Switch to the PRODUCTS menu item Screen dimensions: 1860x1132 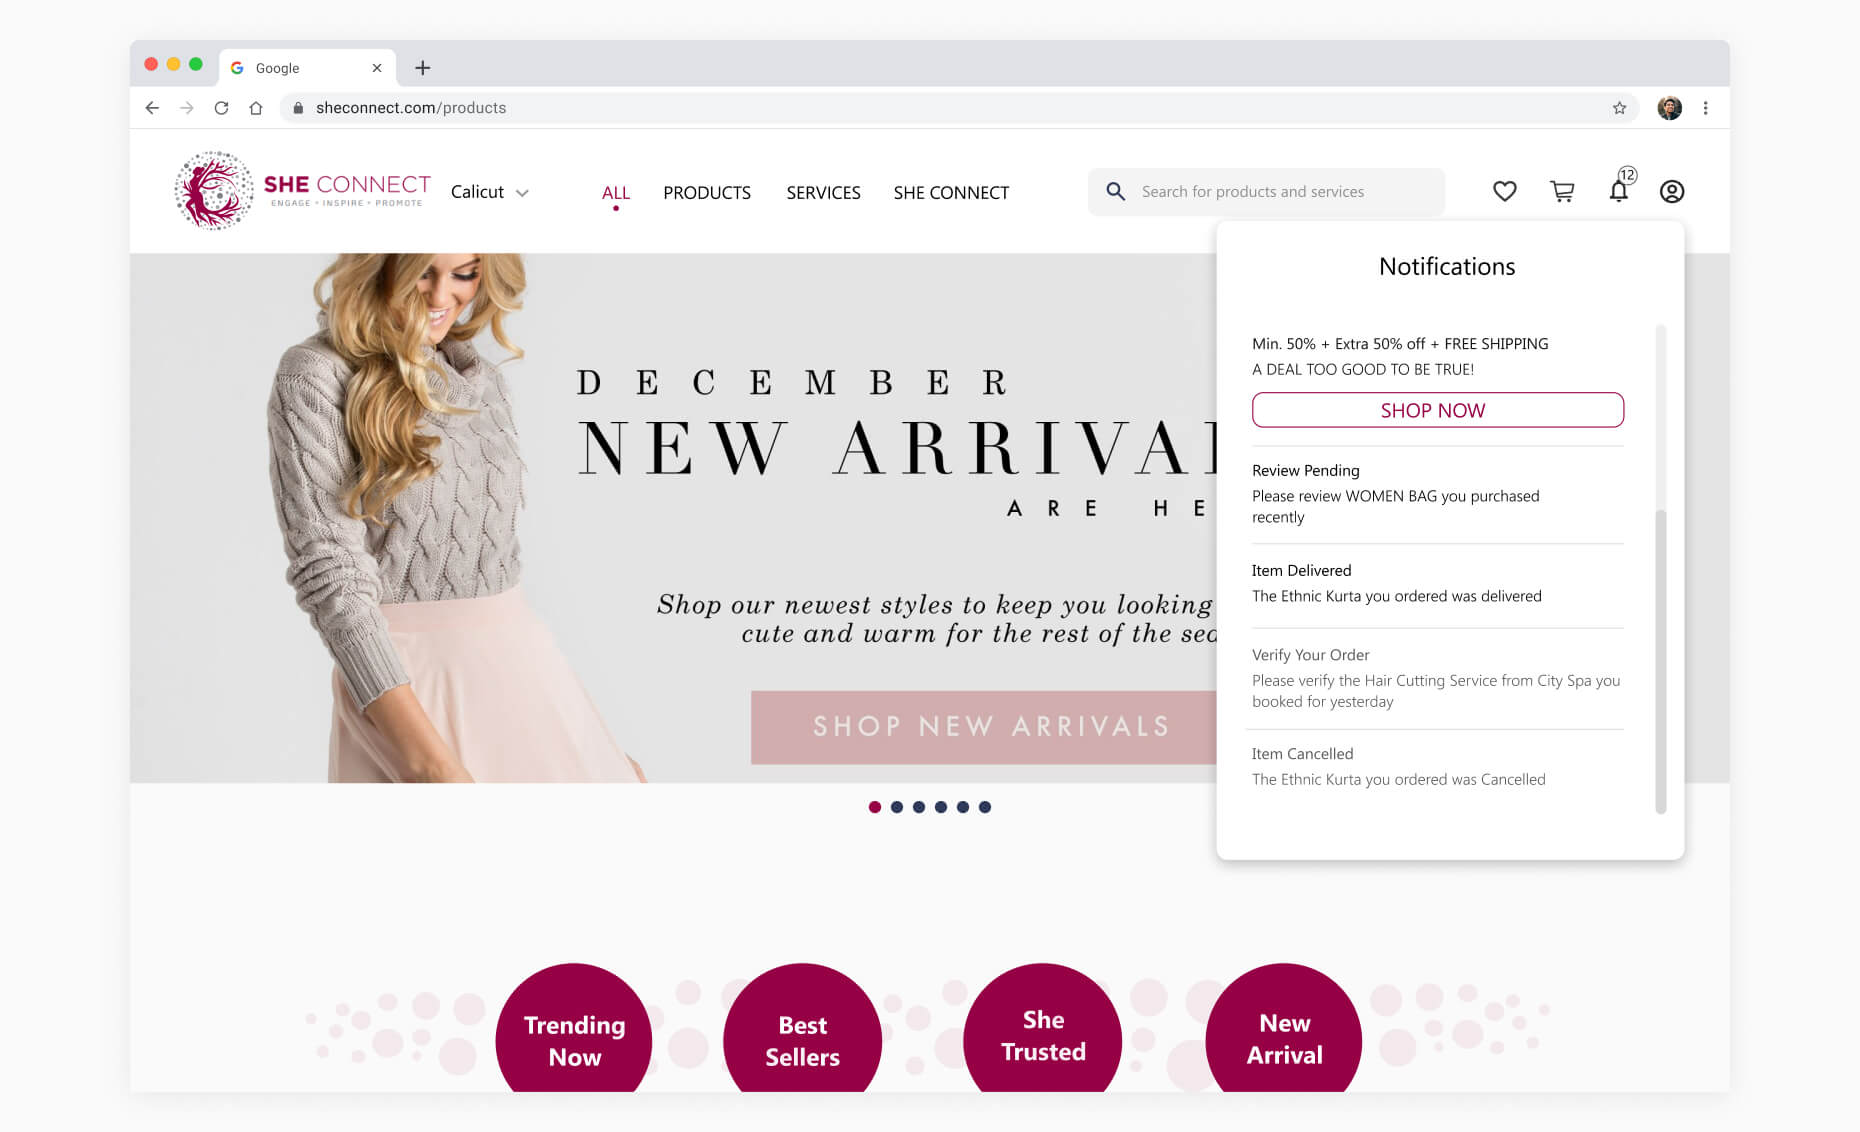pos(707,192)
